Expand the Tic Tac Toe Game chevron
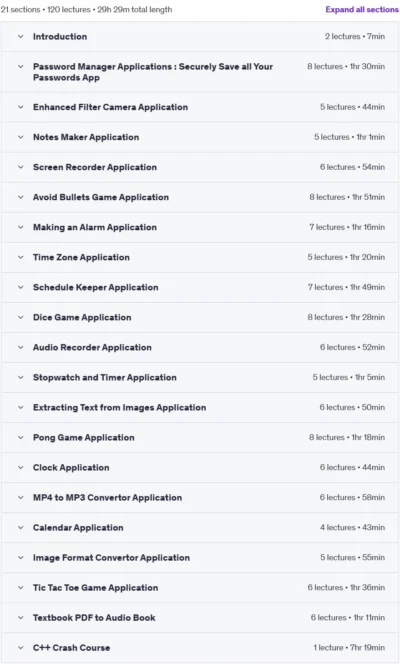 20,588
